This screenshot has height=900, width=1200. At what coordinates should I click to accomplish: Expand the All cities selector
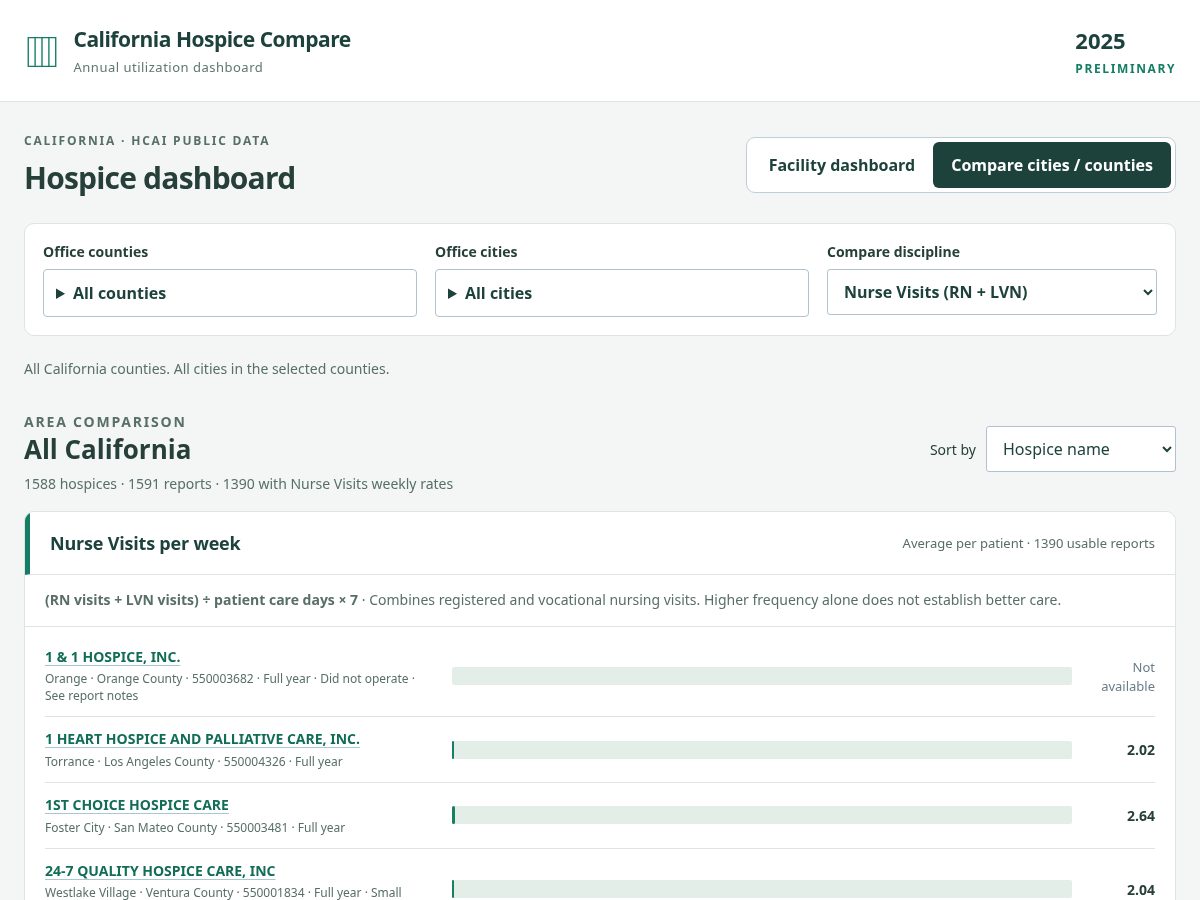[622, 293]
